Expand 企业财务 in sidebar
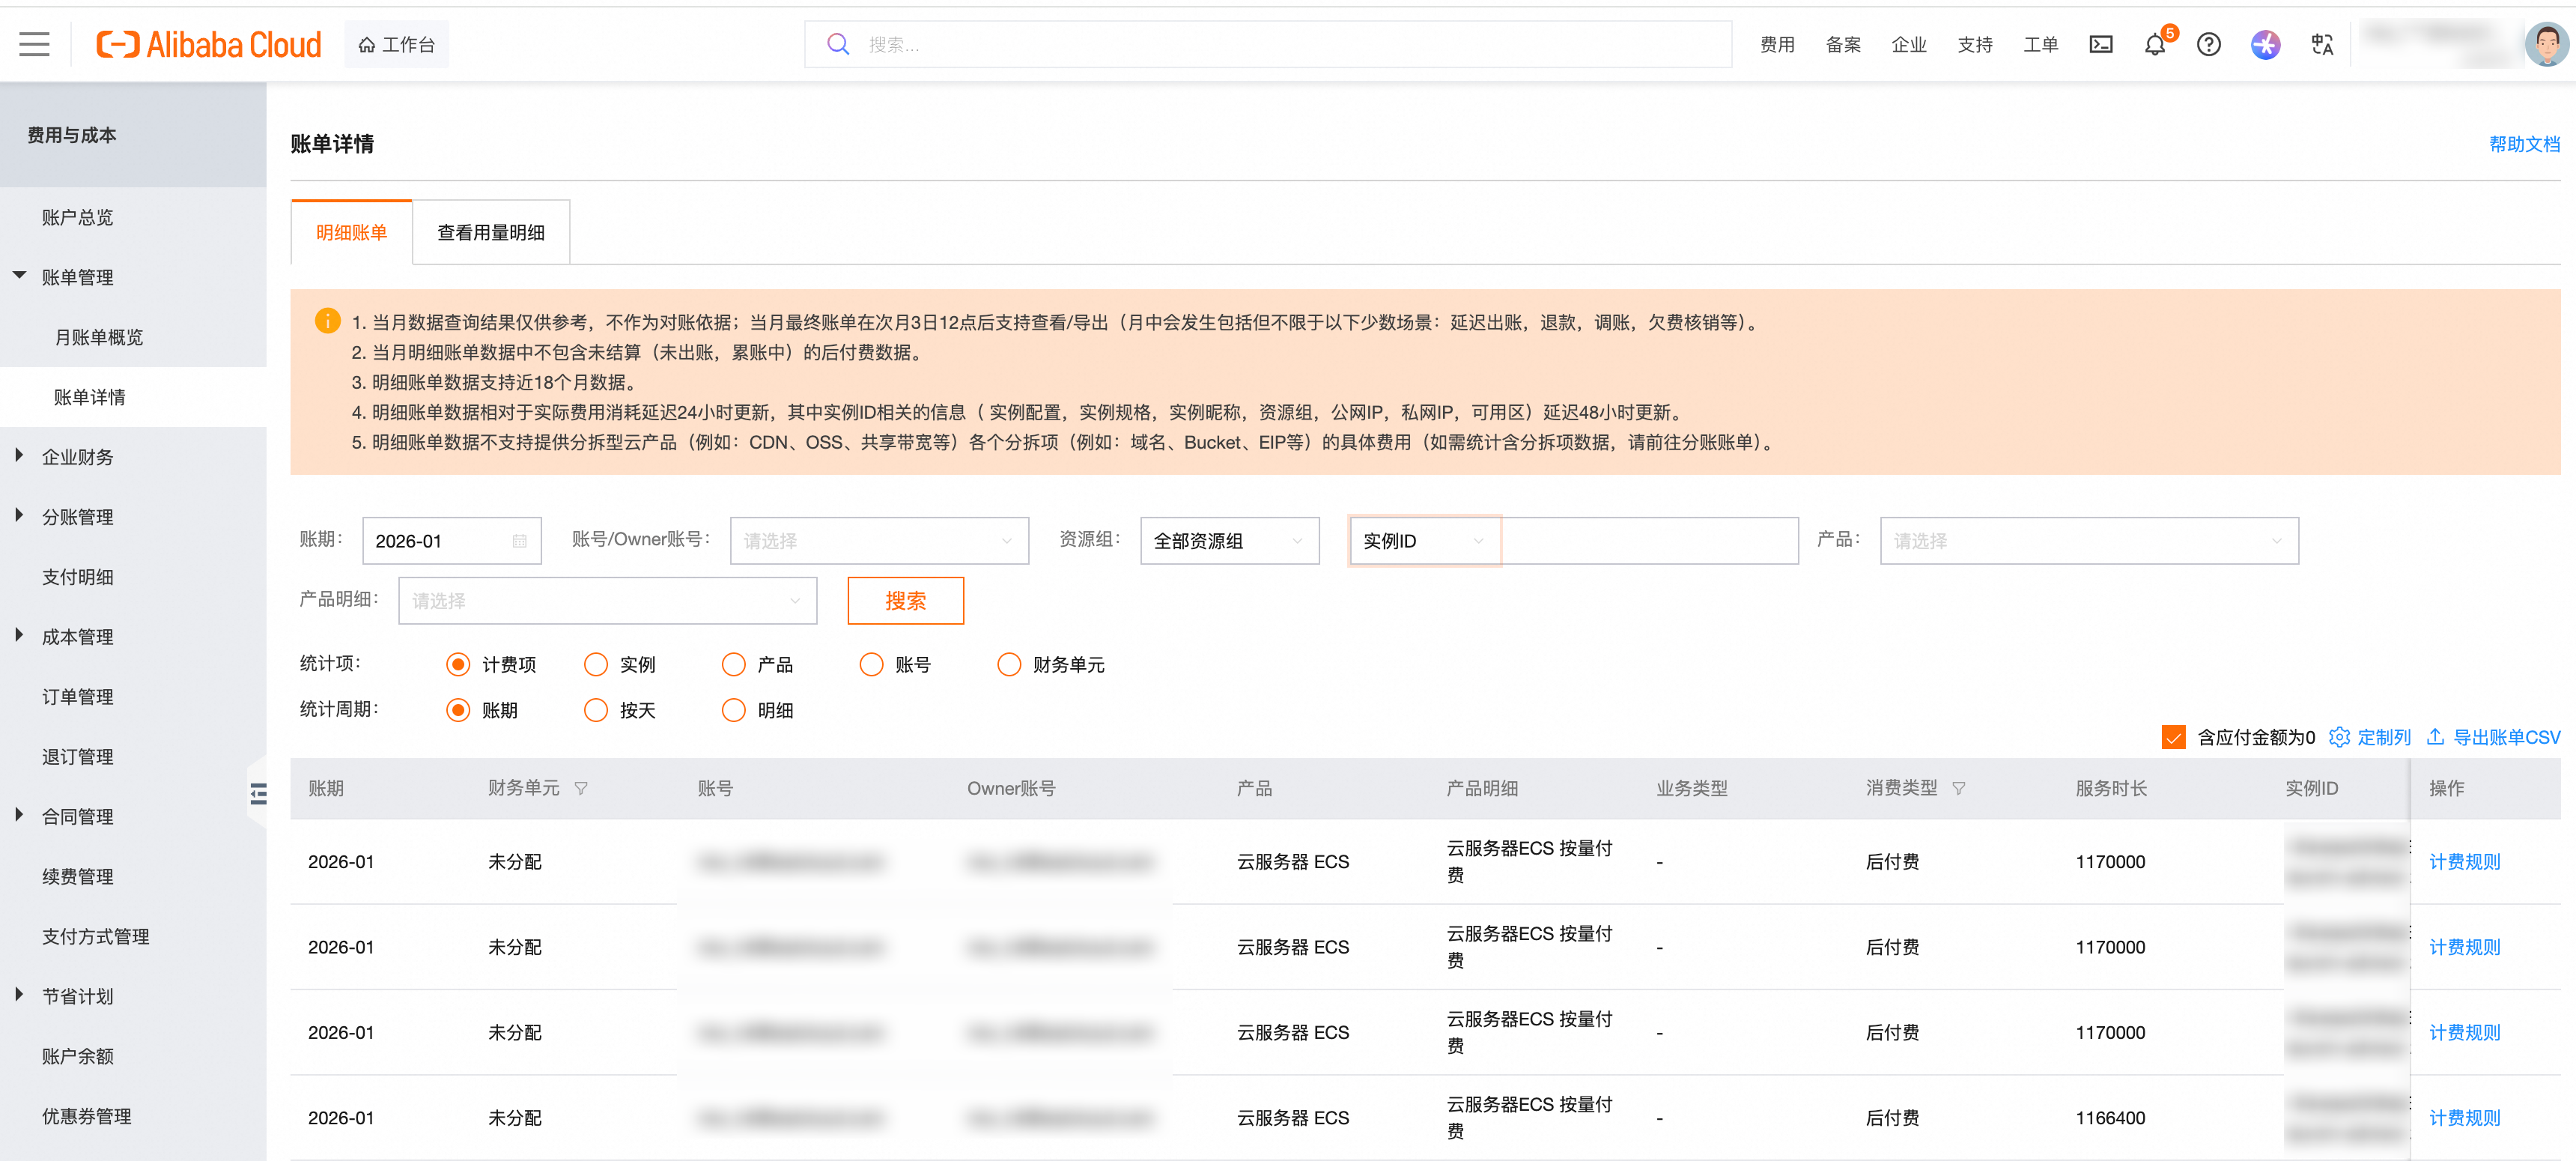This screenshot has height=1161, width=2576. (77, 457)
